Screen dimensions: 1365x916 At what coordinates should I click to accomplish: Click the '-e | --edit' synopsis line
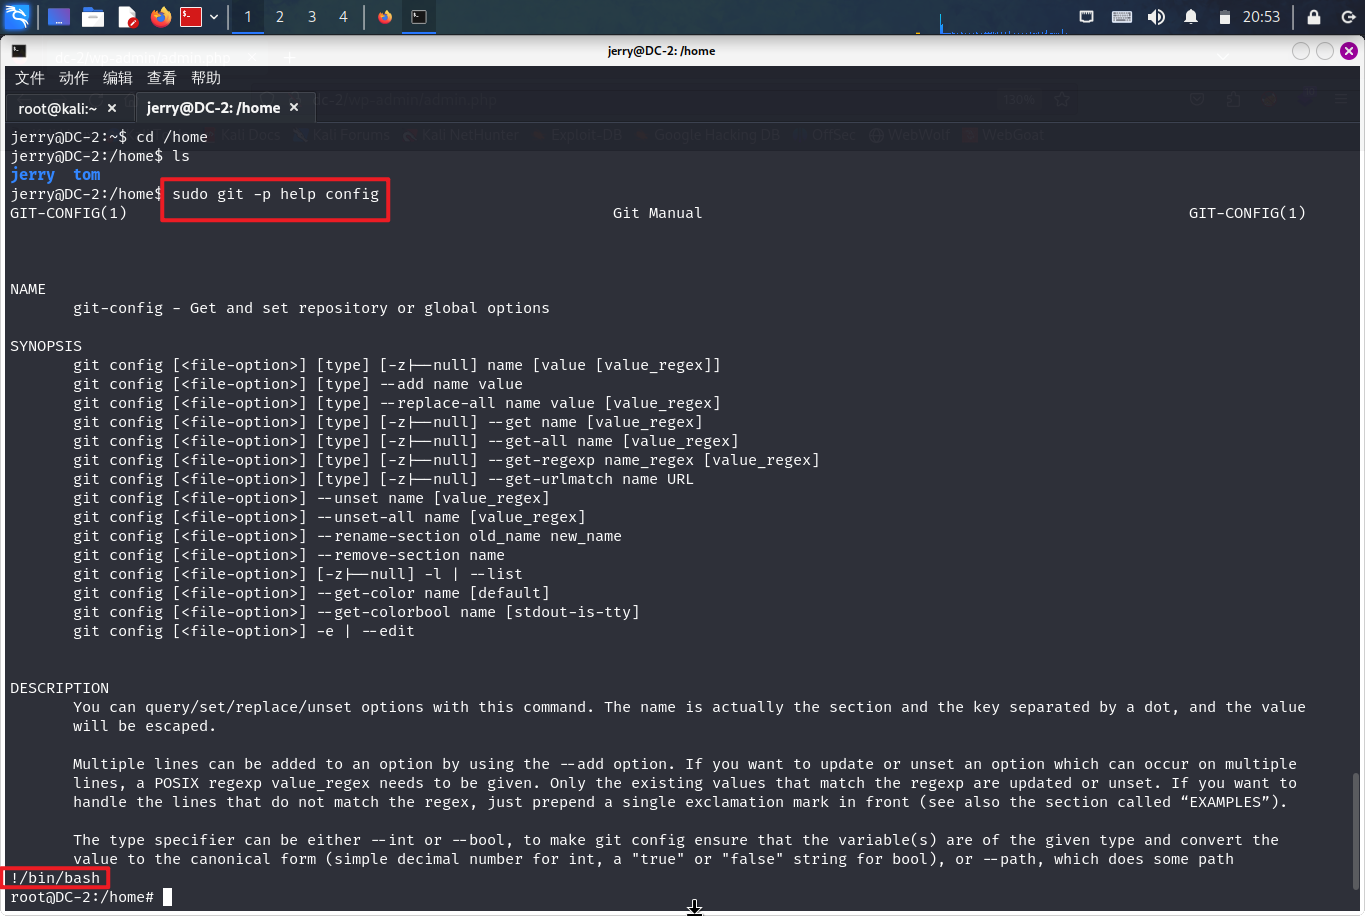pos(244,631)
